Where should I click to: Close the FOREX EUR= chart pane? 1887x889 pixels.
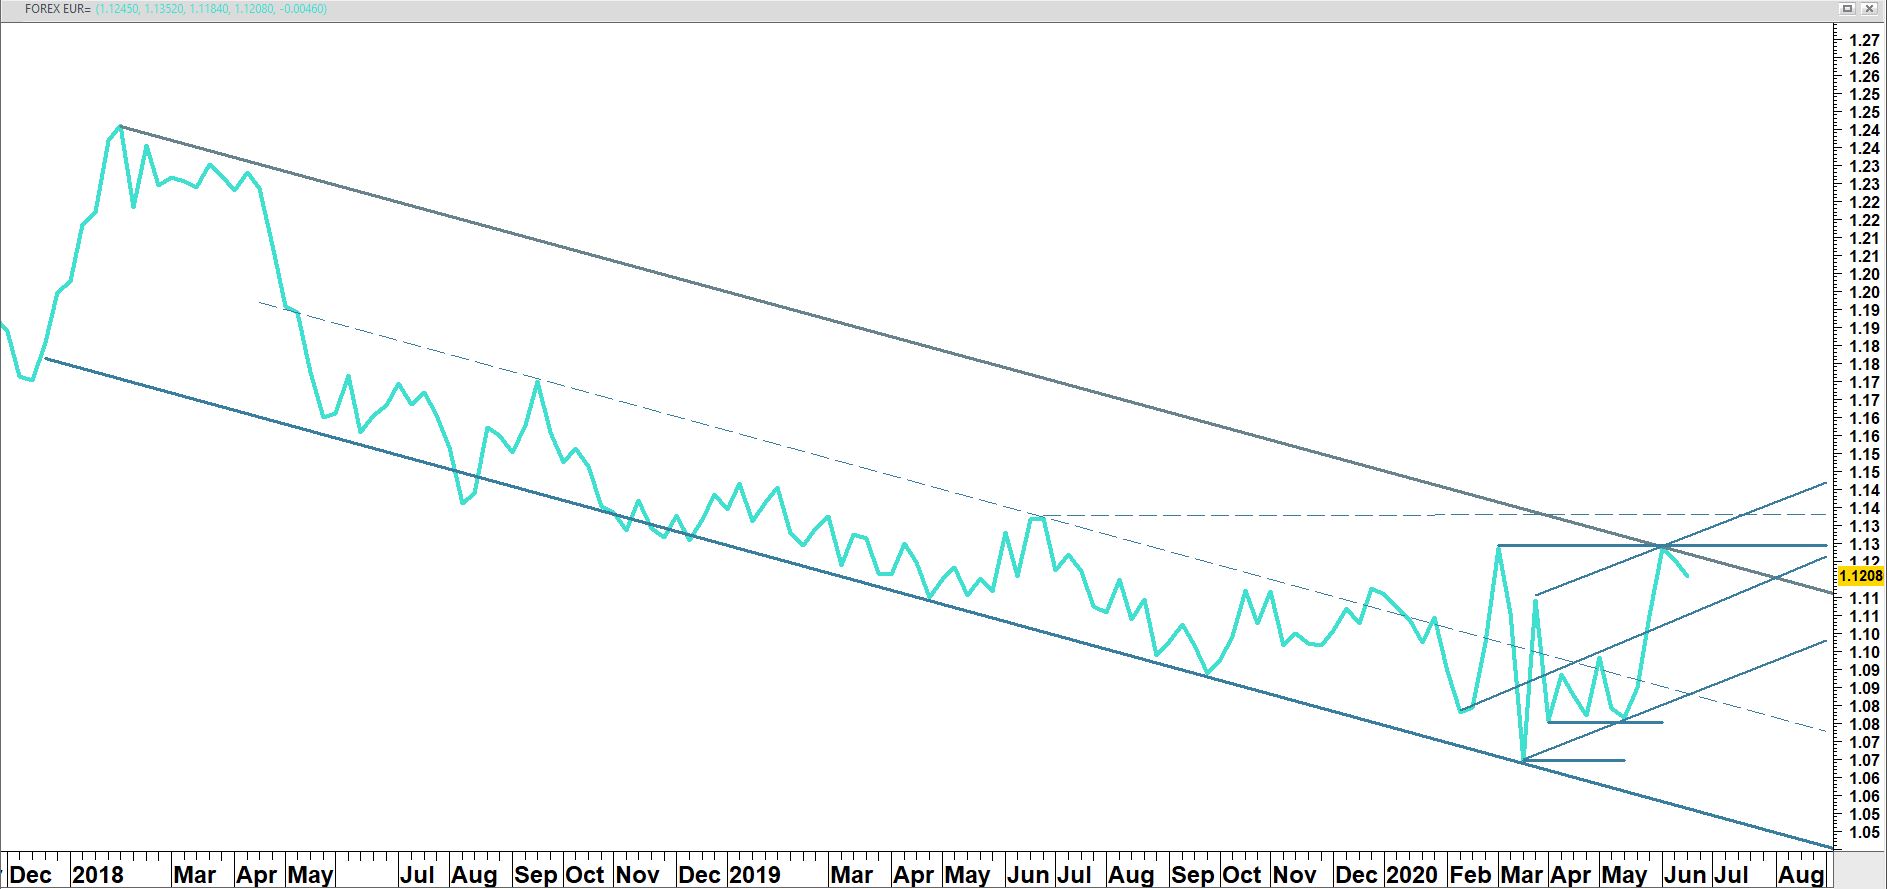click(x=1869, y=9)
